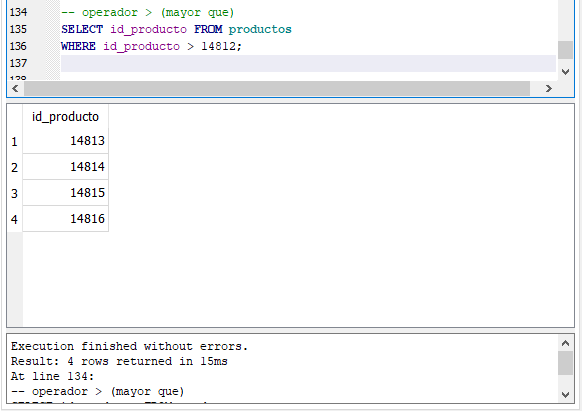Click the SELECT keyword on line 135
This screenshot has height=416, width=585.
pos(82,29)
